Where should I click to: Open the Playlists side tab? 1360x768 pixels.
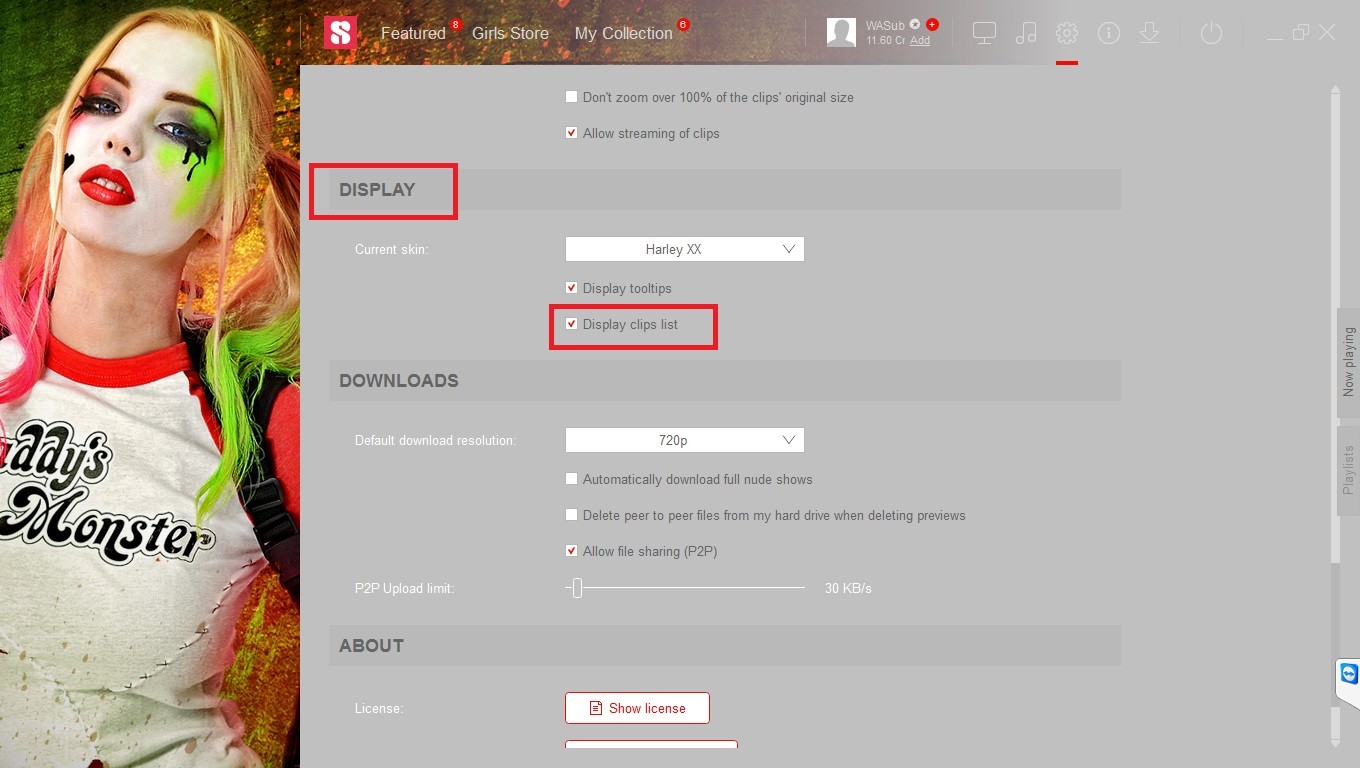pyautogui.click(x=1348, y=470)
